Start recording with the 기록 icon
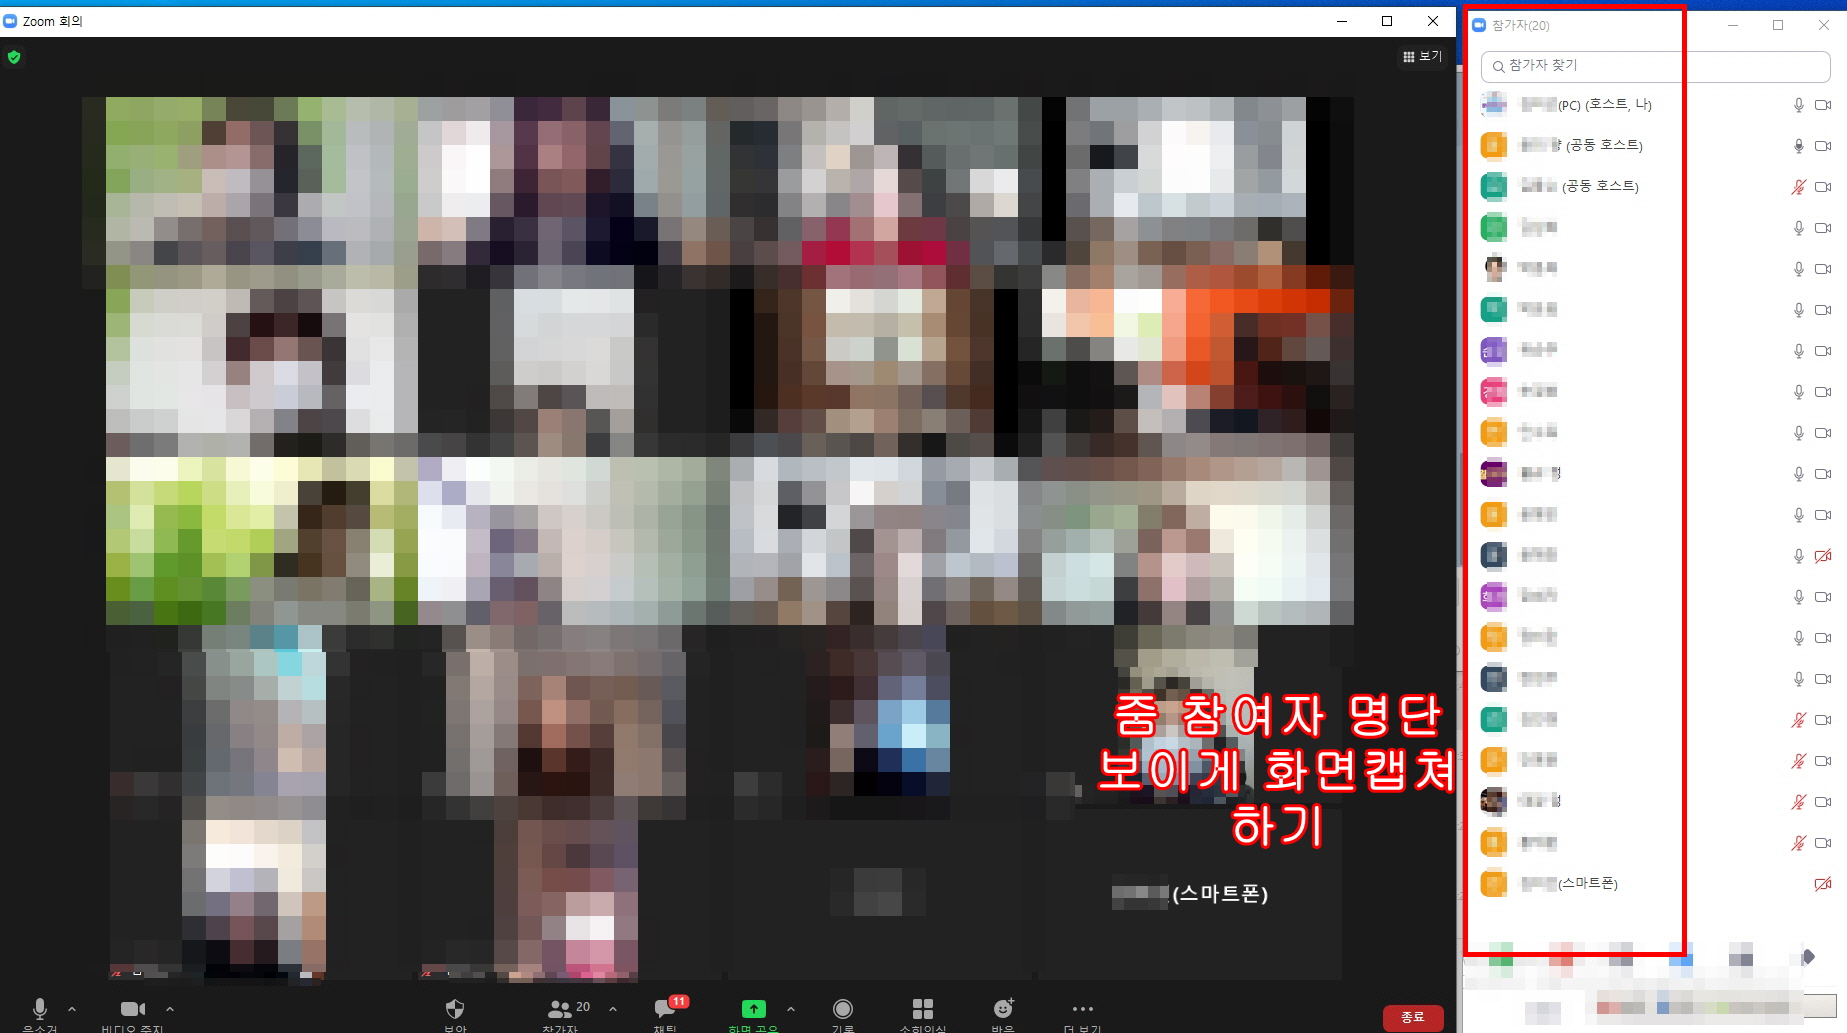This screenshot has height=1033, width=1847. pyautogui.click(x=843, y=1009)
